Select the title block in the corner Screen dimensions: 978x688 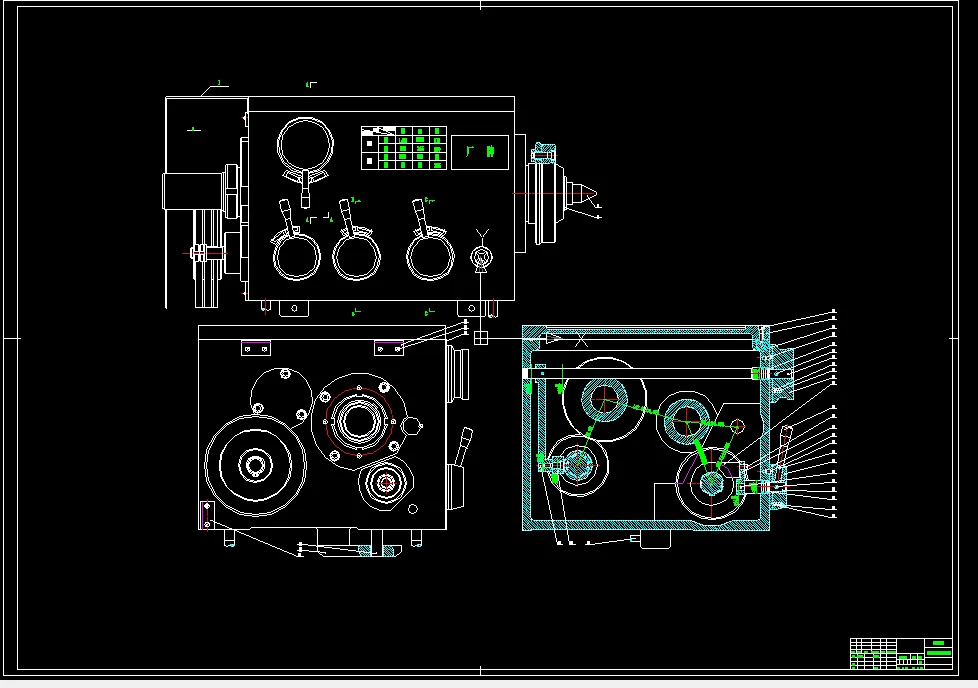tap(901, 653)
